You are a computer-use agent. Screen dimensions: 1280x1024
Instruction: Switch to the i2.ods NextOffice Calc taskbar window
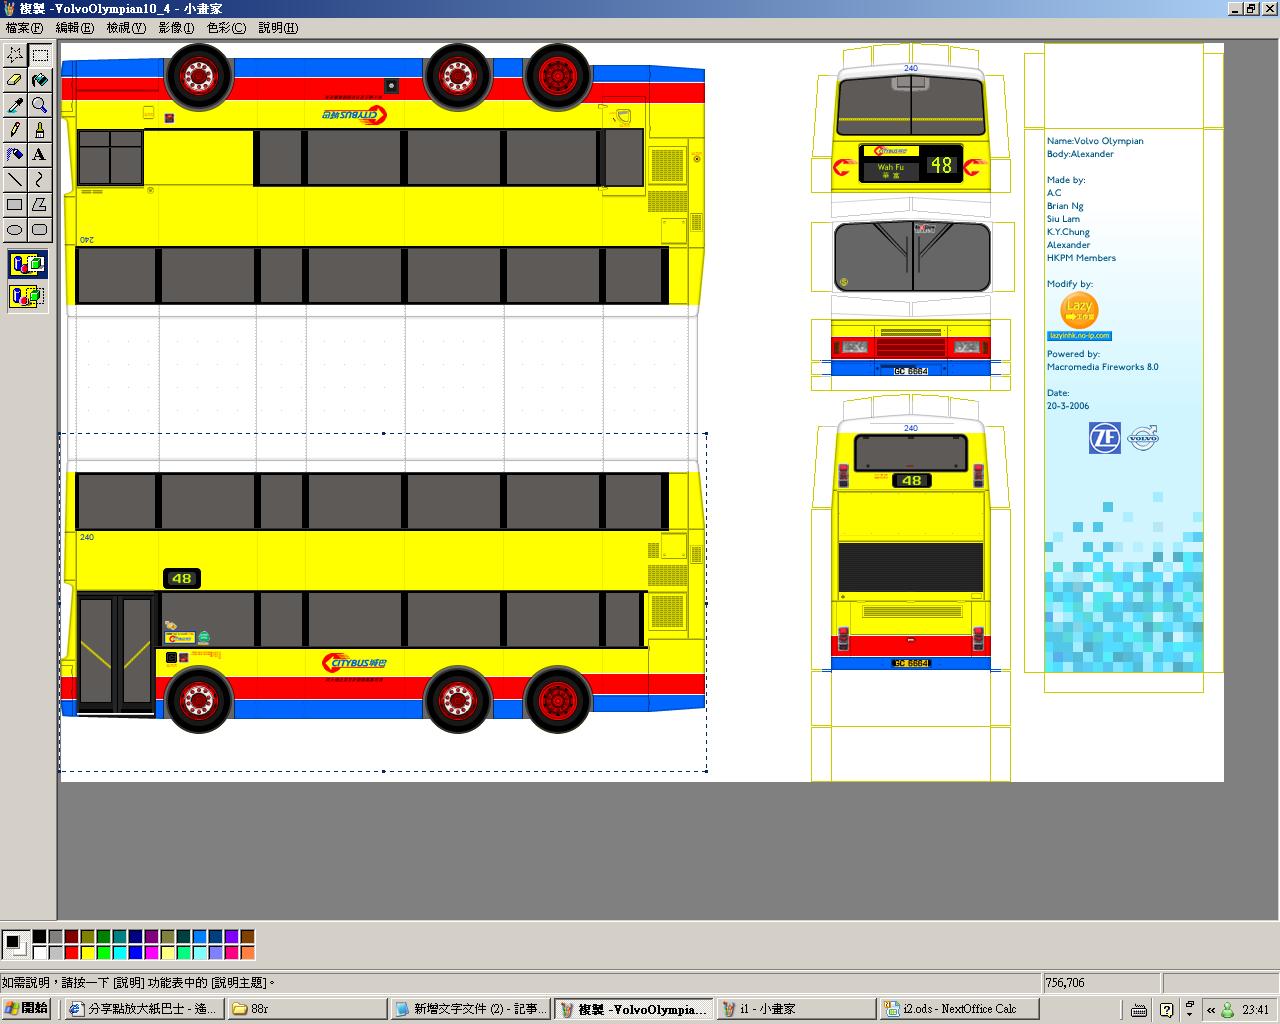(959, 1009)
